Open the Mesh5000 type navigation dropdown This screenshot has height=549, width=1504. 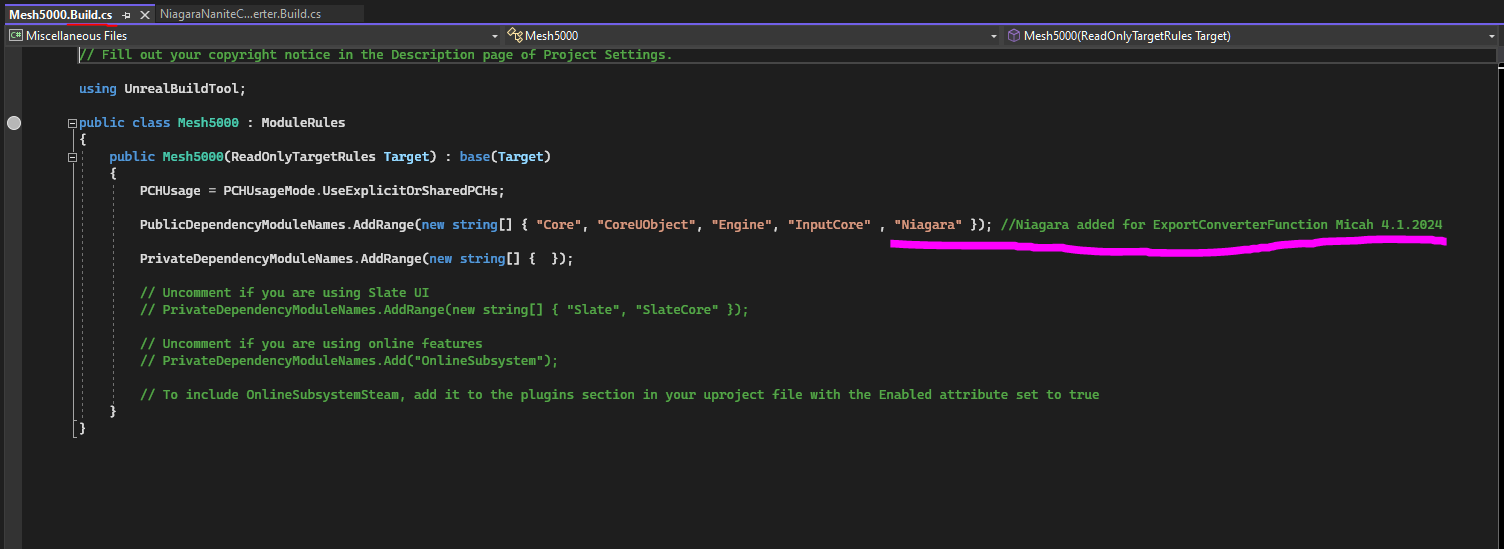pyautogui.click(x=994, y=36)
